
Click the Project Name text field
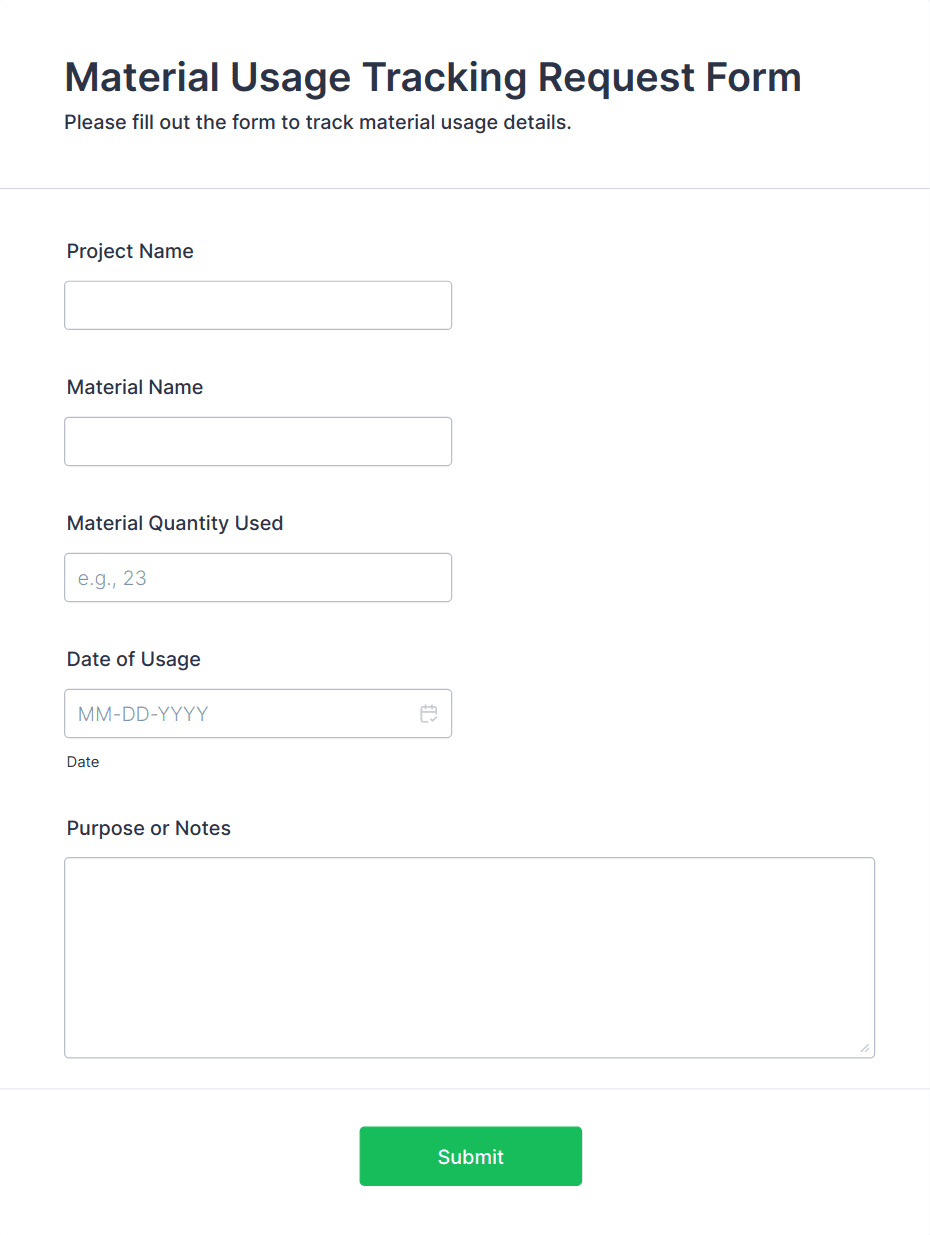[x=258, y=305]
